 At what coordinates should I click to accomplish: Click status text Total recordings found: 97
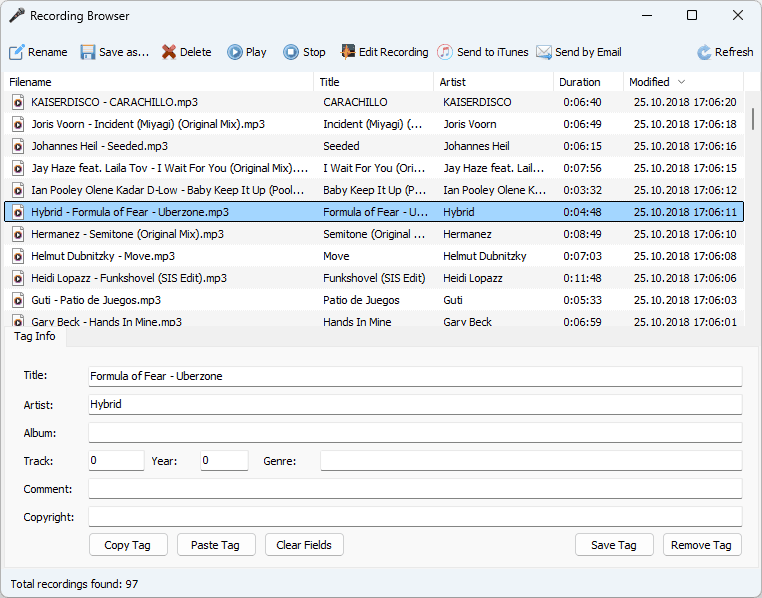(74, 584)
